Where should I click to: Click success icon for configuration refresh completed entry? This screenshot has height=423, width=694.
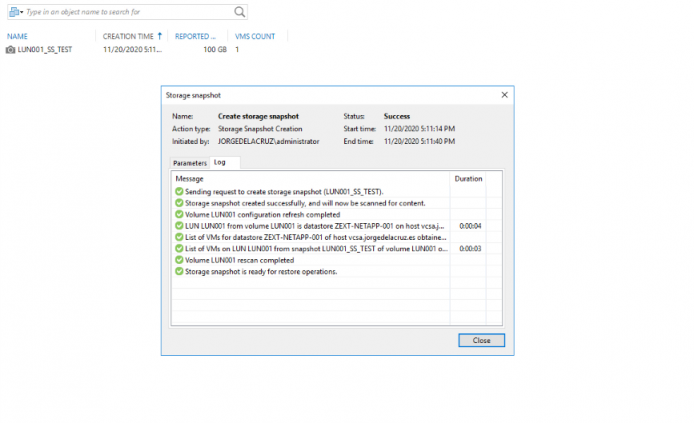tap(179, 215)
